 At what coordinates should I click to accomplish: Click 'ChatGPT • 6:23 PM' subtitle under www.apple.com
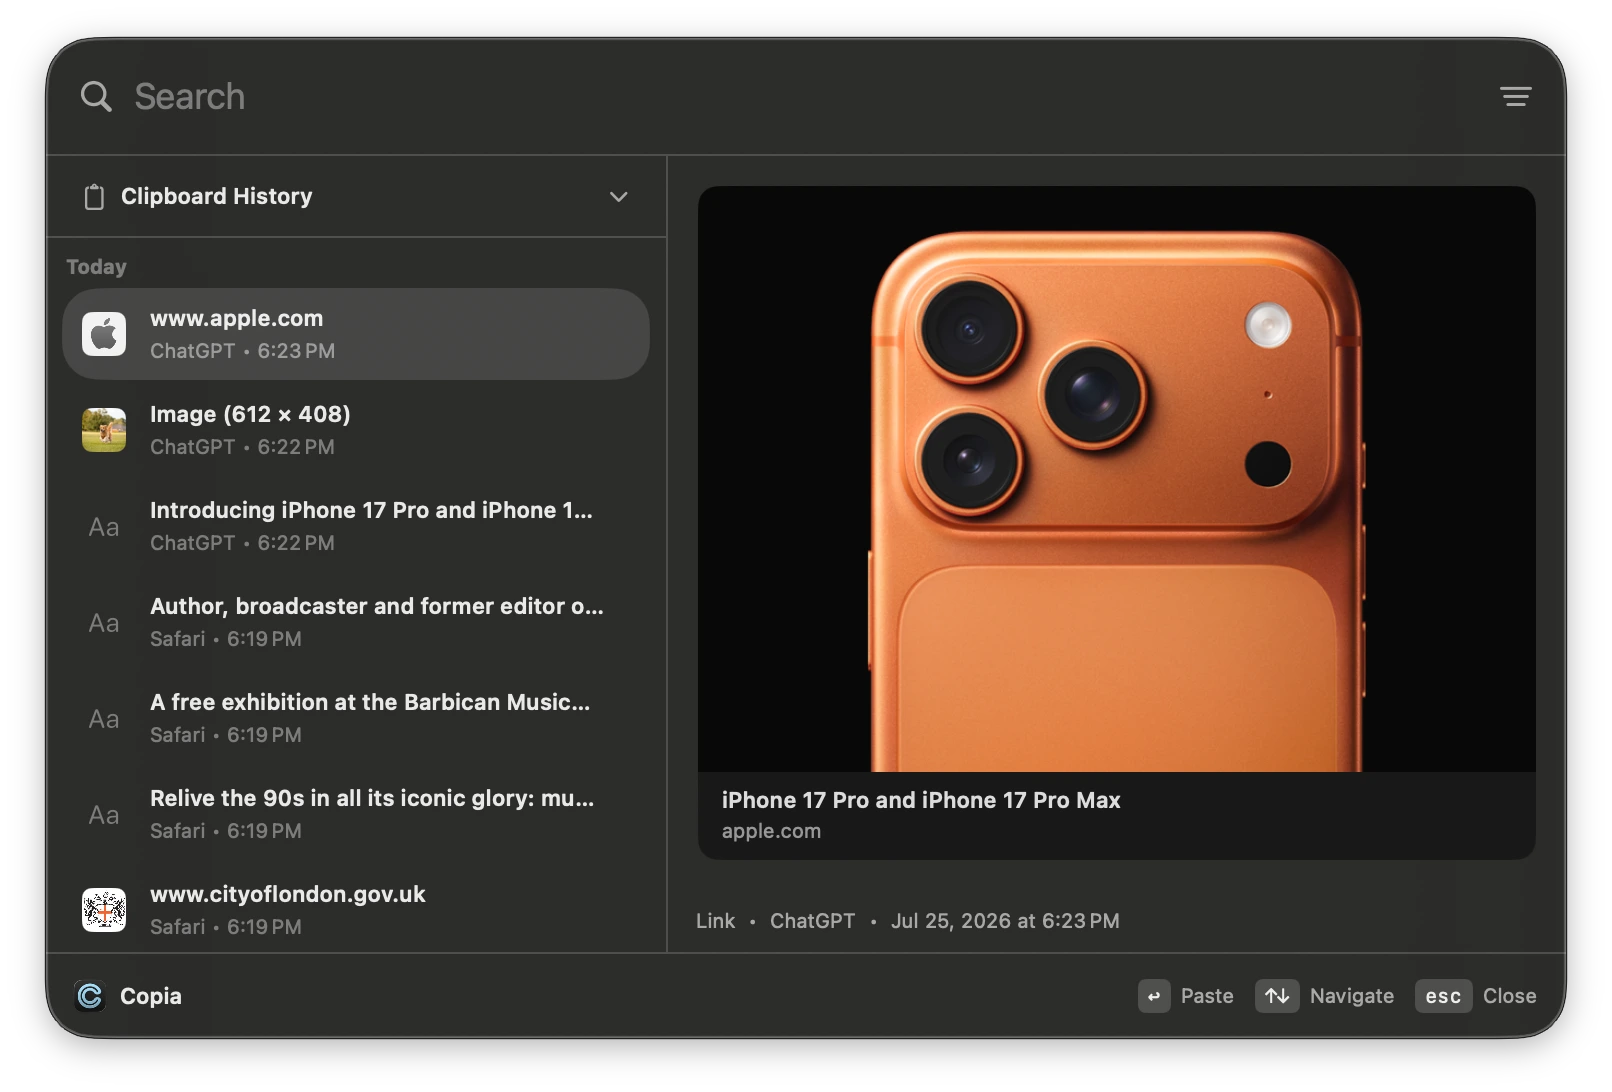tap(242, 351)
